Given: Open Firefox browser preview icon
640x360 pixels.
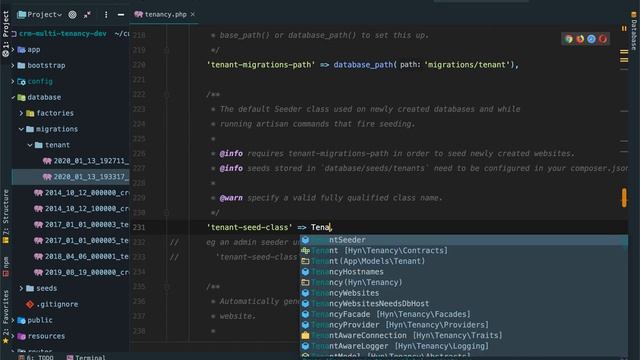Looking at the screenshot, I should pyautogui.click(x=580, y=39).
